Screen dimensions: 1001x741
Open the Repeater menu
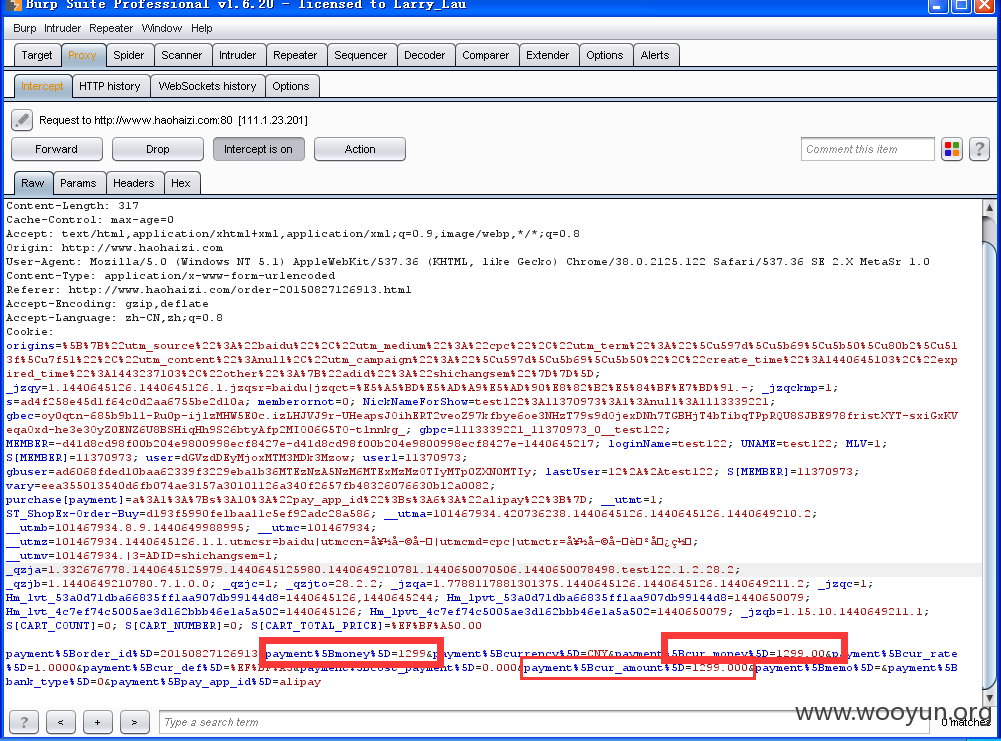111,28
